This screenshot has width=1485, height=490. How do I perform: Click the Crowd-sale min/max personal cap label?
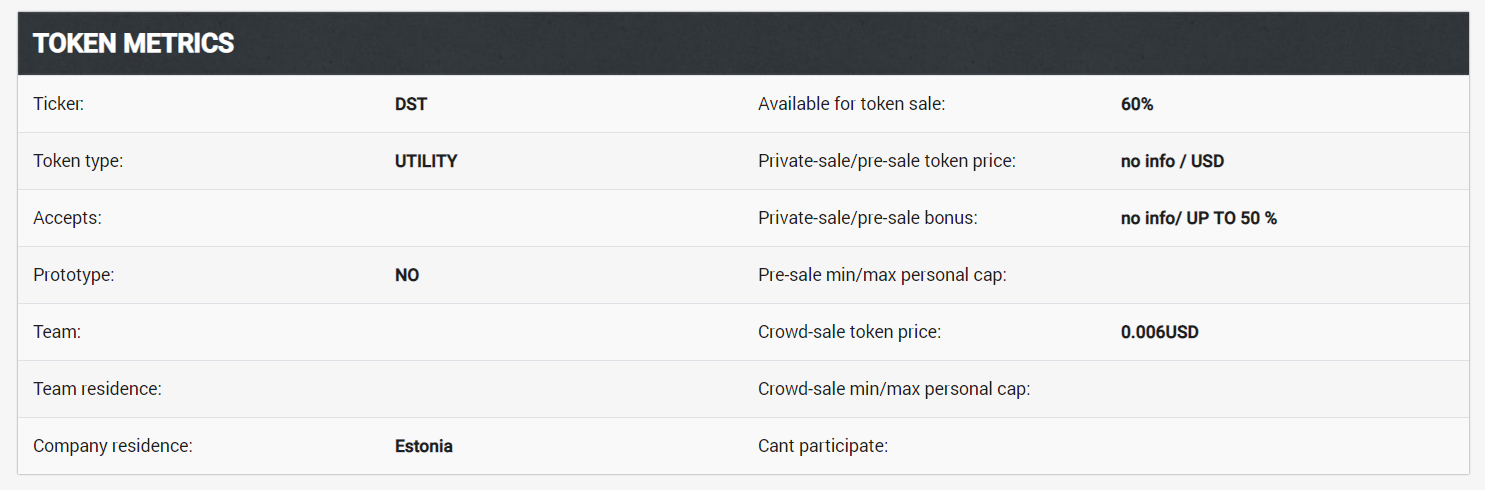[894, 389]
